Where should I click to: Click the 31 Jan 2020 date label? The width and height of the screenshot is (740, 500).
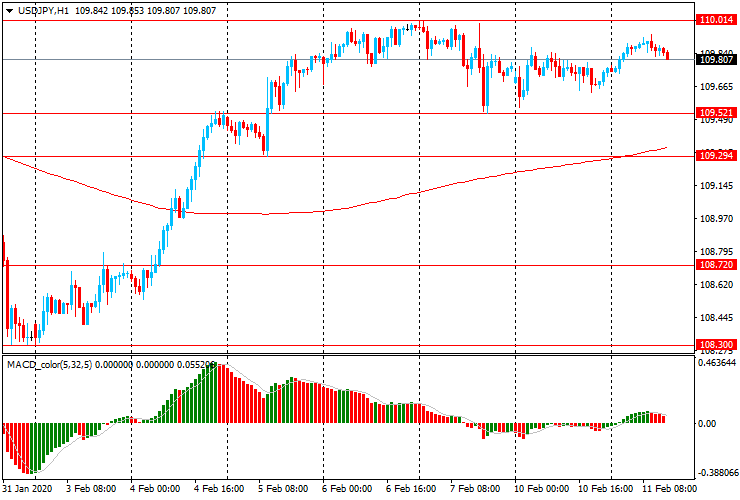coord(27,488)
